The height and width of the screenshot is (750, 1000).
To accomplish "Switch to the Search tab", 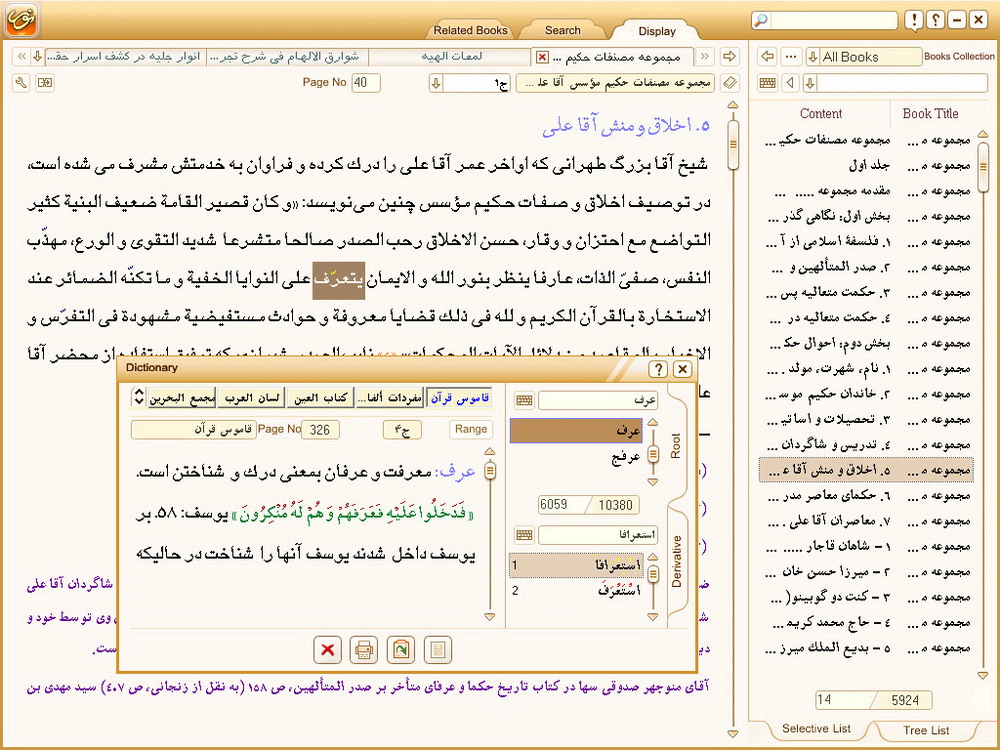I will click(x=563, y=30).
